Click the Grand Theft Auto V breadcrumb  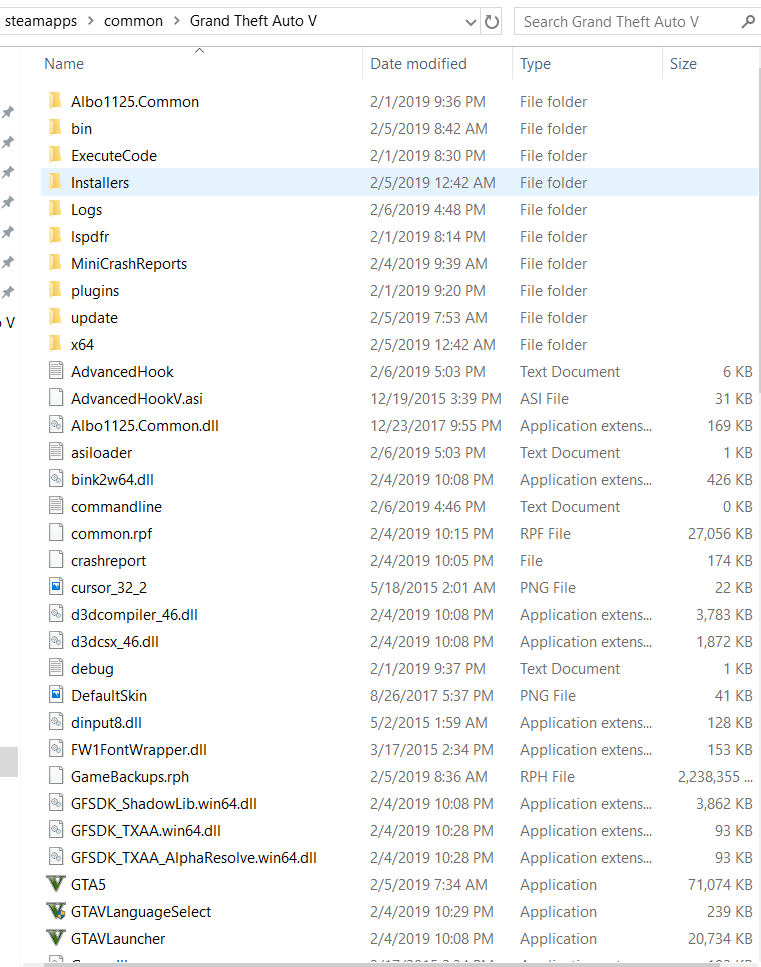point(253,21)
